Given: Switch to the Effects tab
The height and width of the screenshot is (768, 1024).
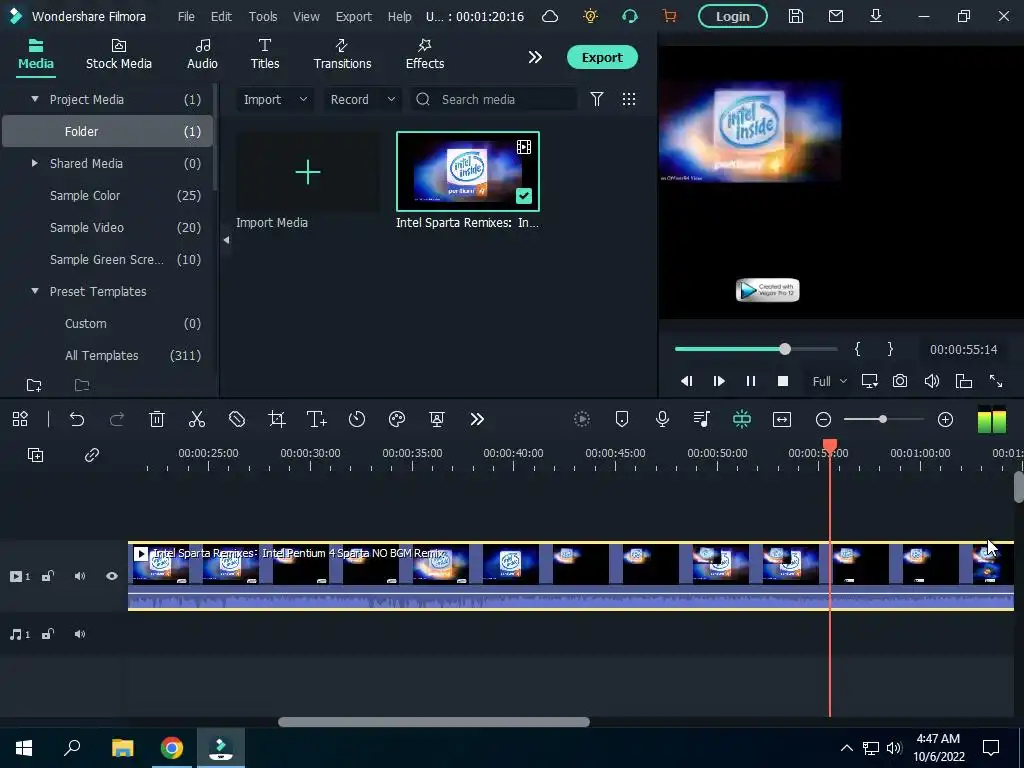Looking at the screenshot, I should coord(425,55).
